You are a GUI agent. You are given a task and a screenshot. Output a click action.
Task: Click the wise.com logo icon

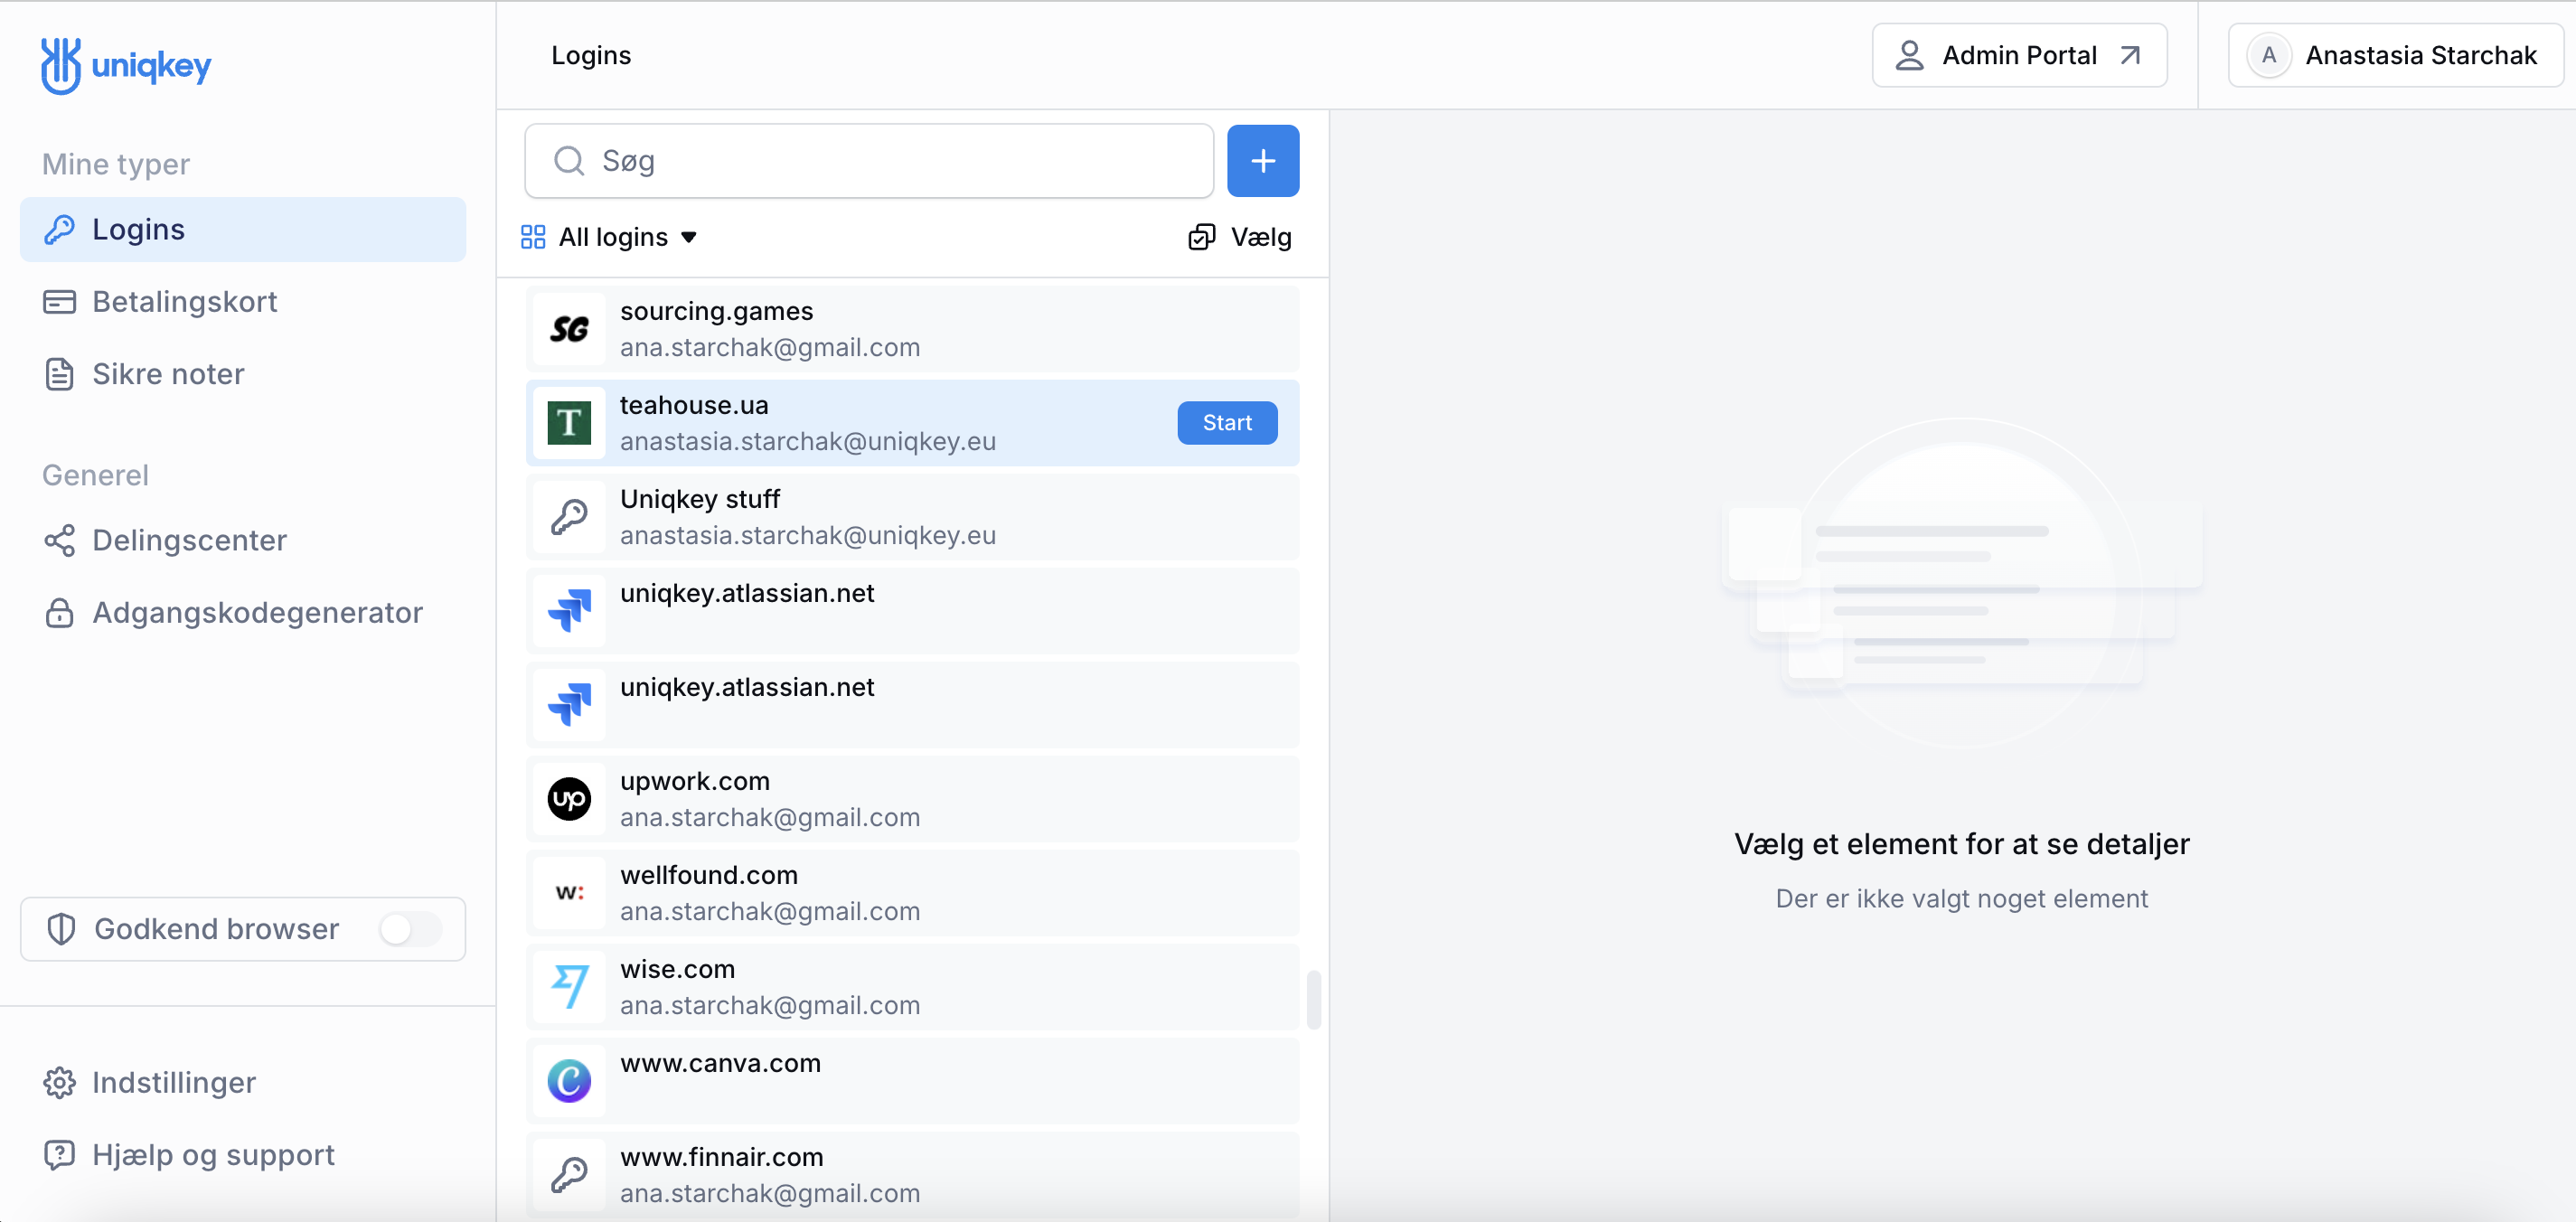pyautogui.click(x=569, y=987)
